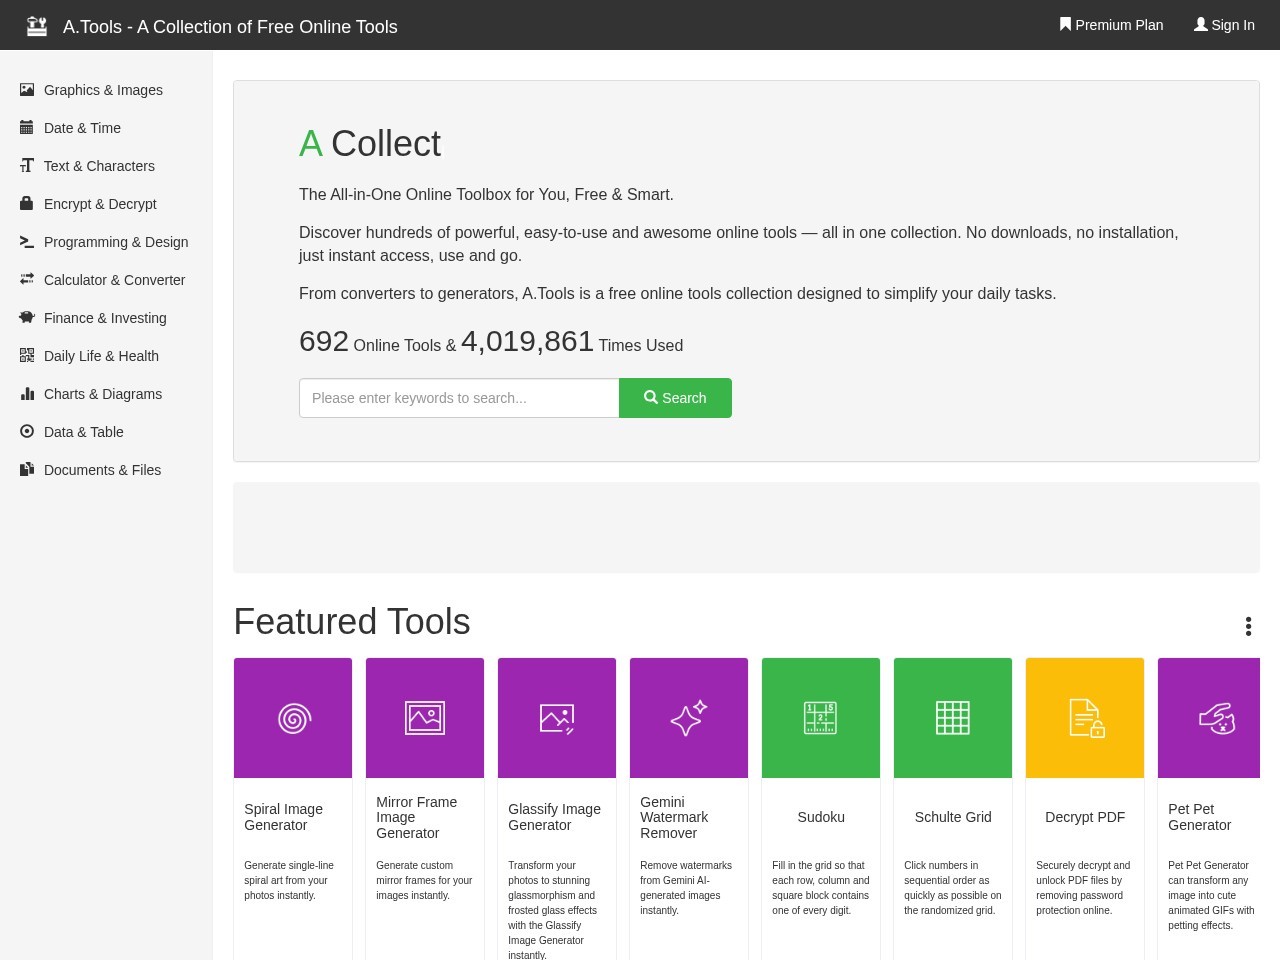Image resolution: width=1280 pixels, height=960 pixels.
Task: Click the '4,019,861' times used count
Action: [x=527, y=341]
